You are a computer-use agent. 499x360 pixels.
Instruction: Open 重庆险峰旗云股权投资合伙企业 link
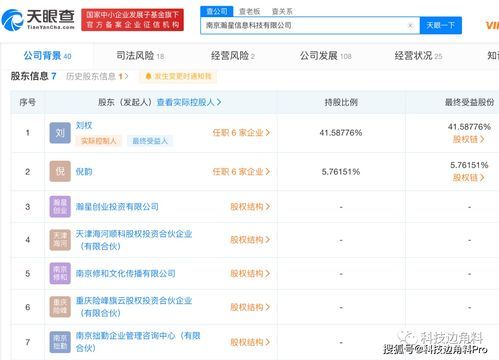point(134,307)
